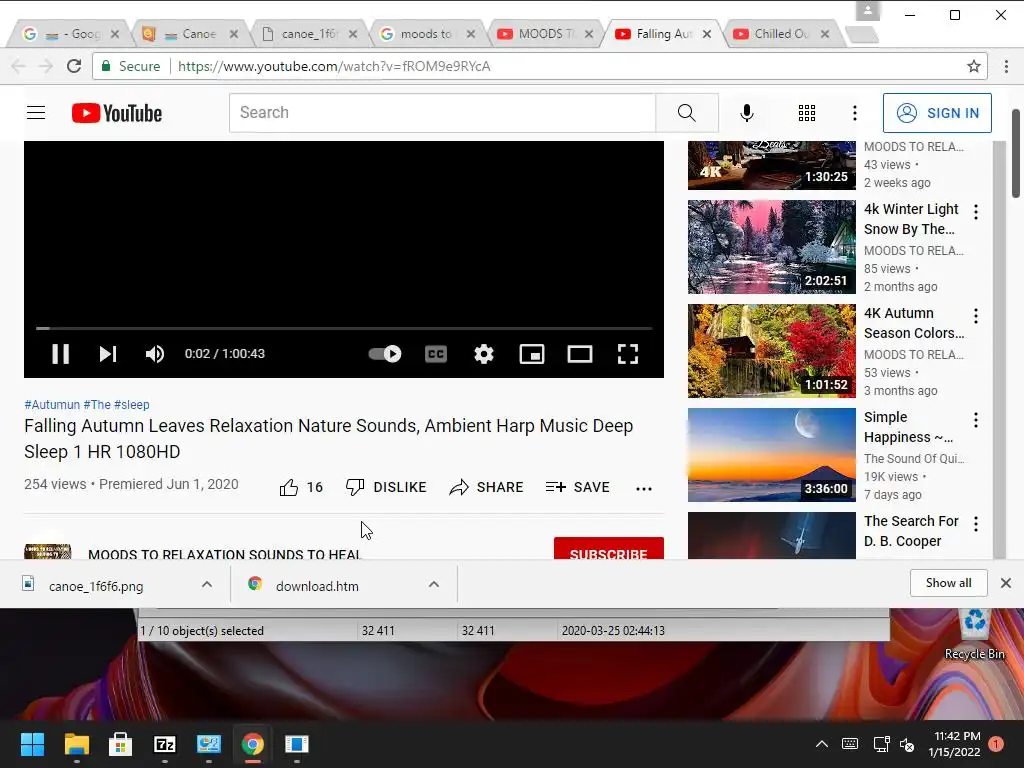This screenshot has height=768, width=1024.
Task: Open Microsoft Store from taskbar
Action: click(x=120, y=744)
